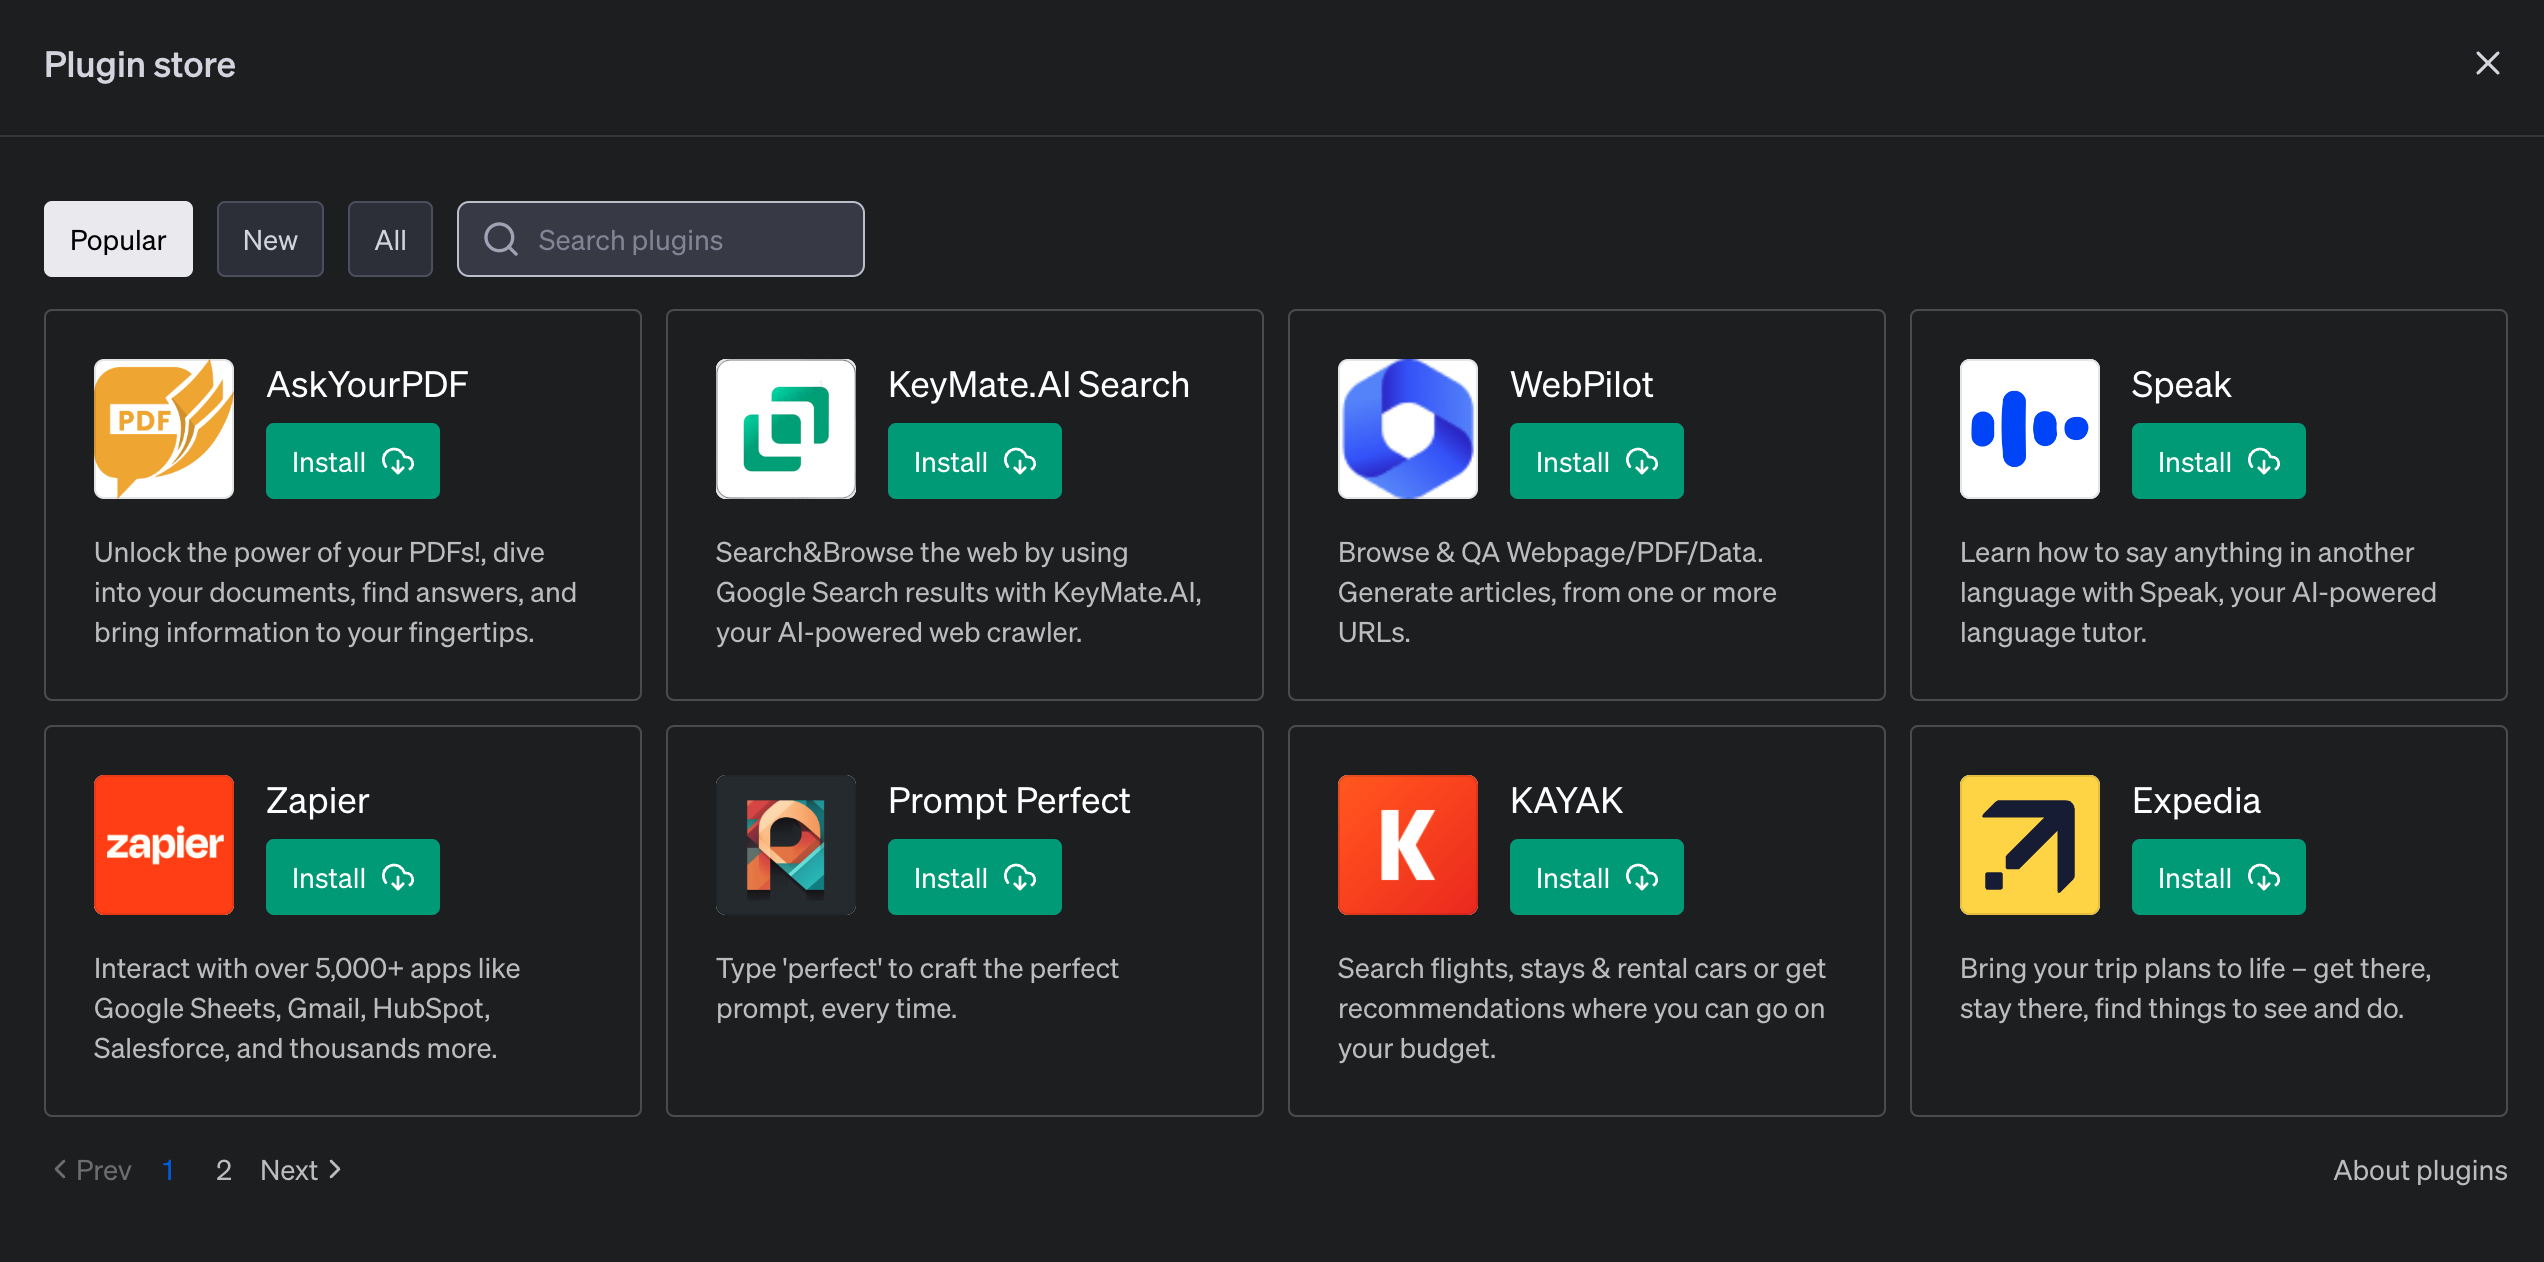The height and width of the screenshot is (1262, 2544).
Task: Click the magnifier icon in search box
Action: click(x=501, y=239)
